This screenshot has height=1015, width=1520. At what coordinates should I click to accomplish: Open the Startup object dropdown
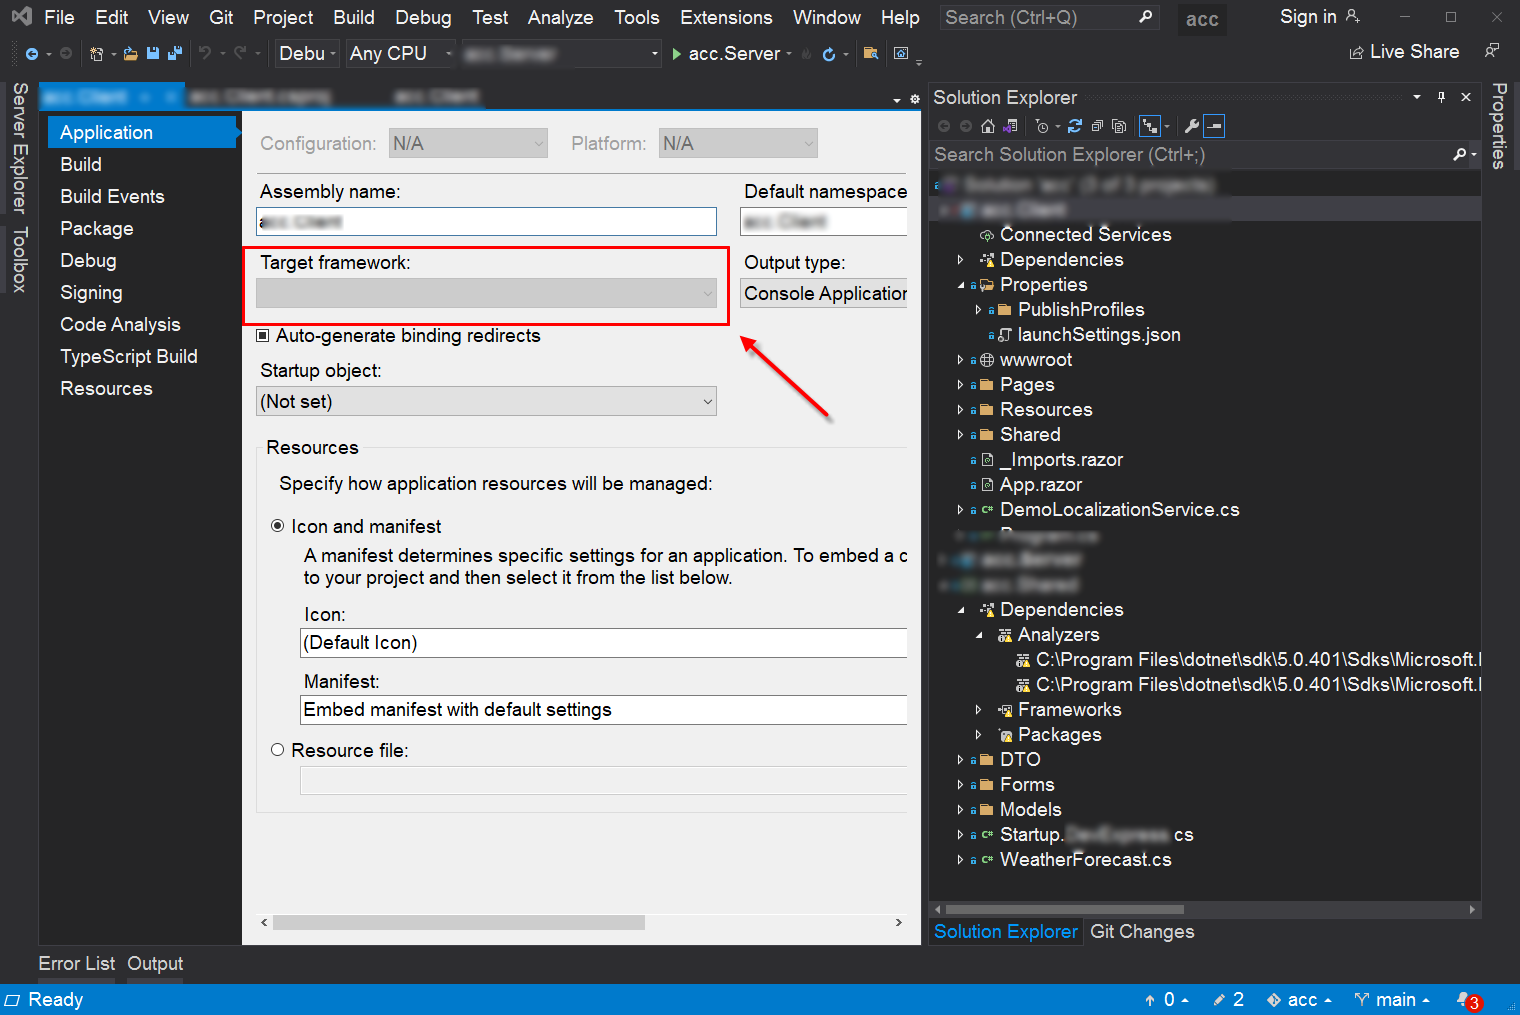click(x=486, y=401)
